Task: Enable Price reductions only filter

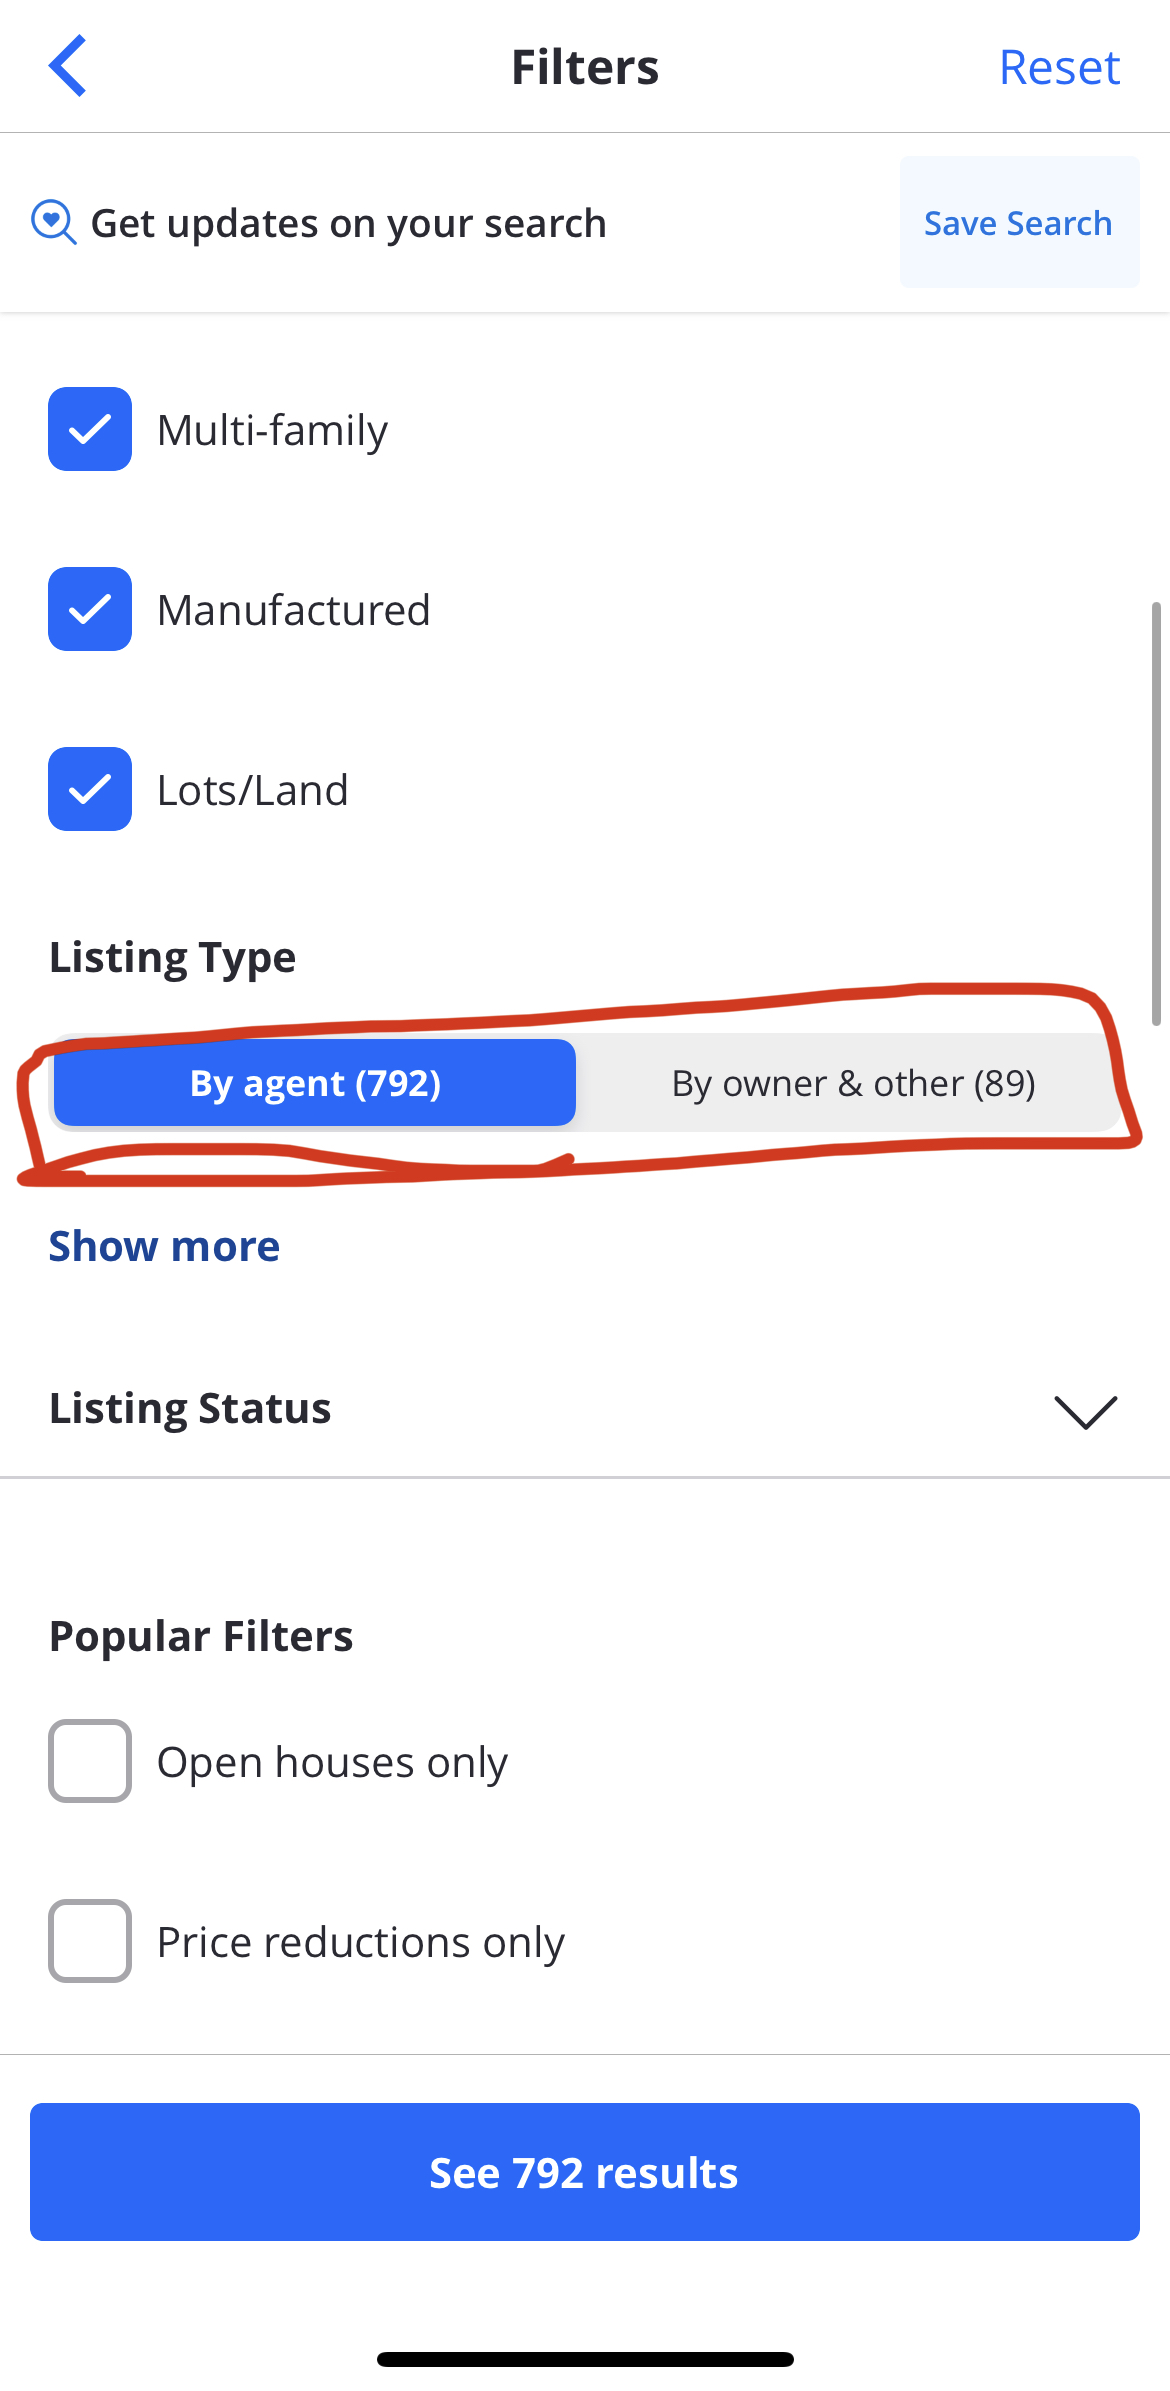Action: [90, 1941]
